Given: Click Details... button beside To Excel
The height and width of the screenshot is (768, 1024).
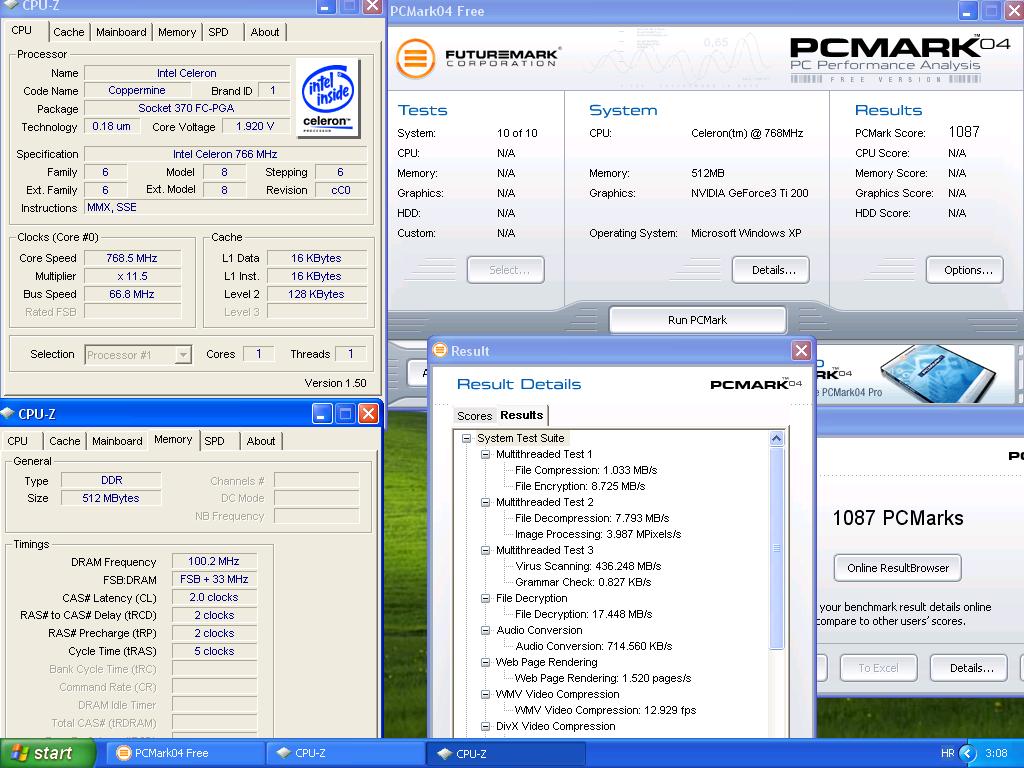Looking at the screenshot, I should coord(968,668).
